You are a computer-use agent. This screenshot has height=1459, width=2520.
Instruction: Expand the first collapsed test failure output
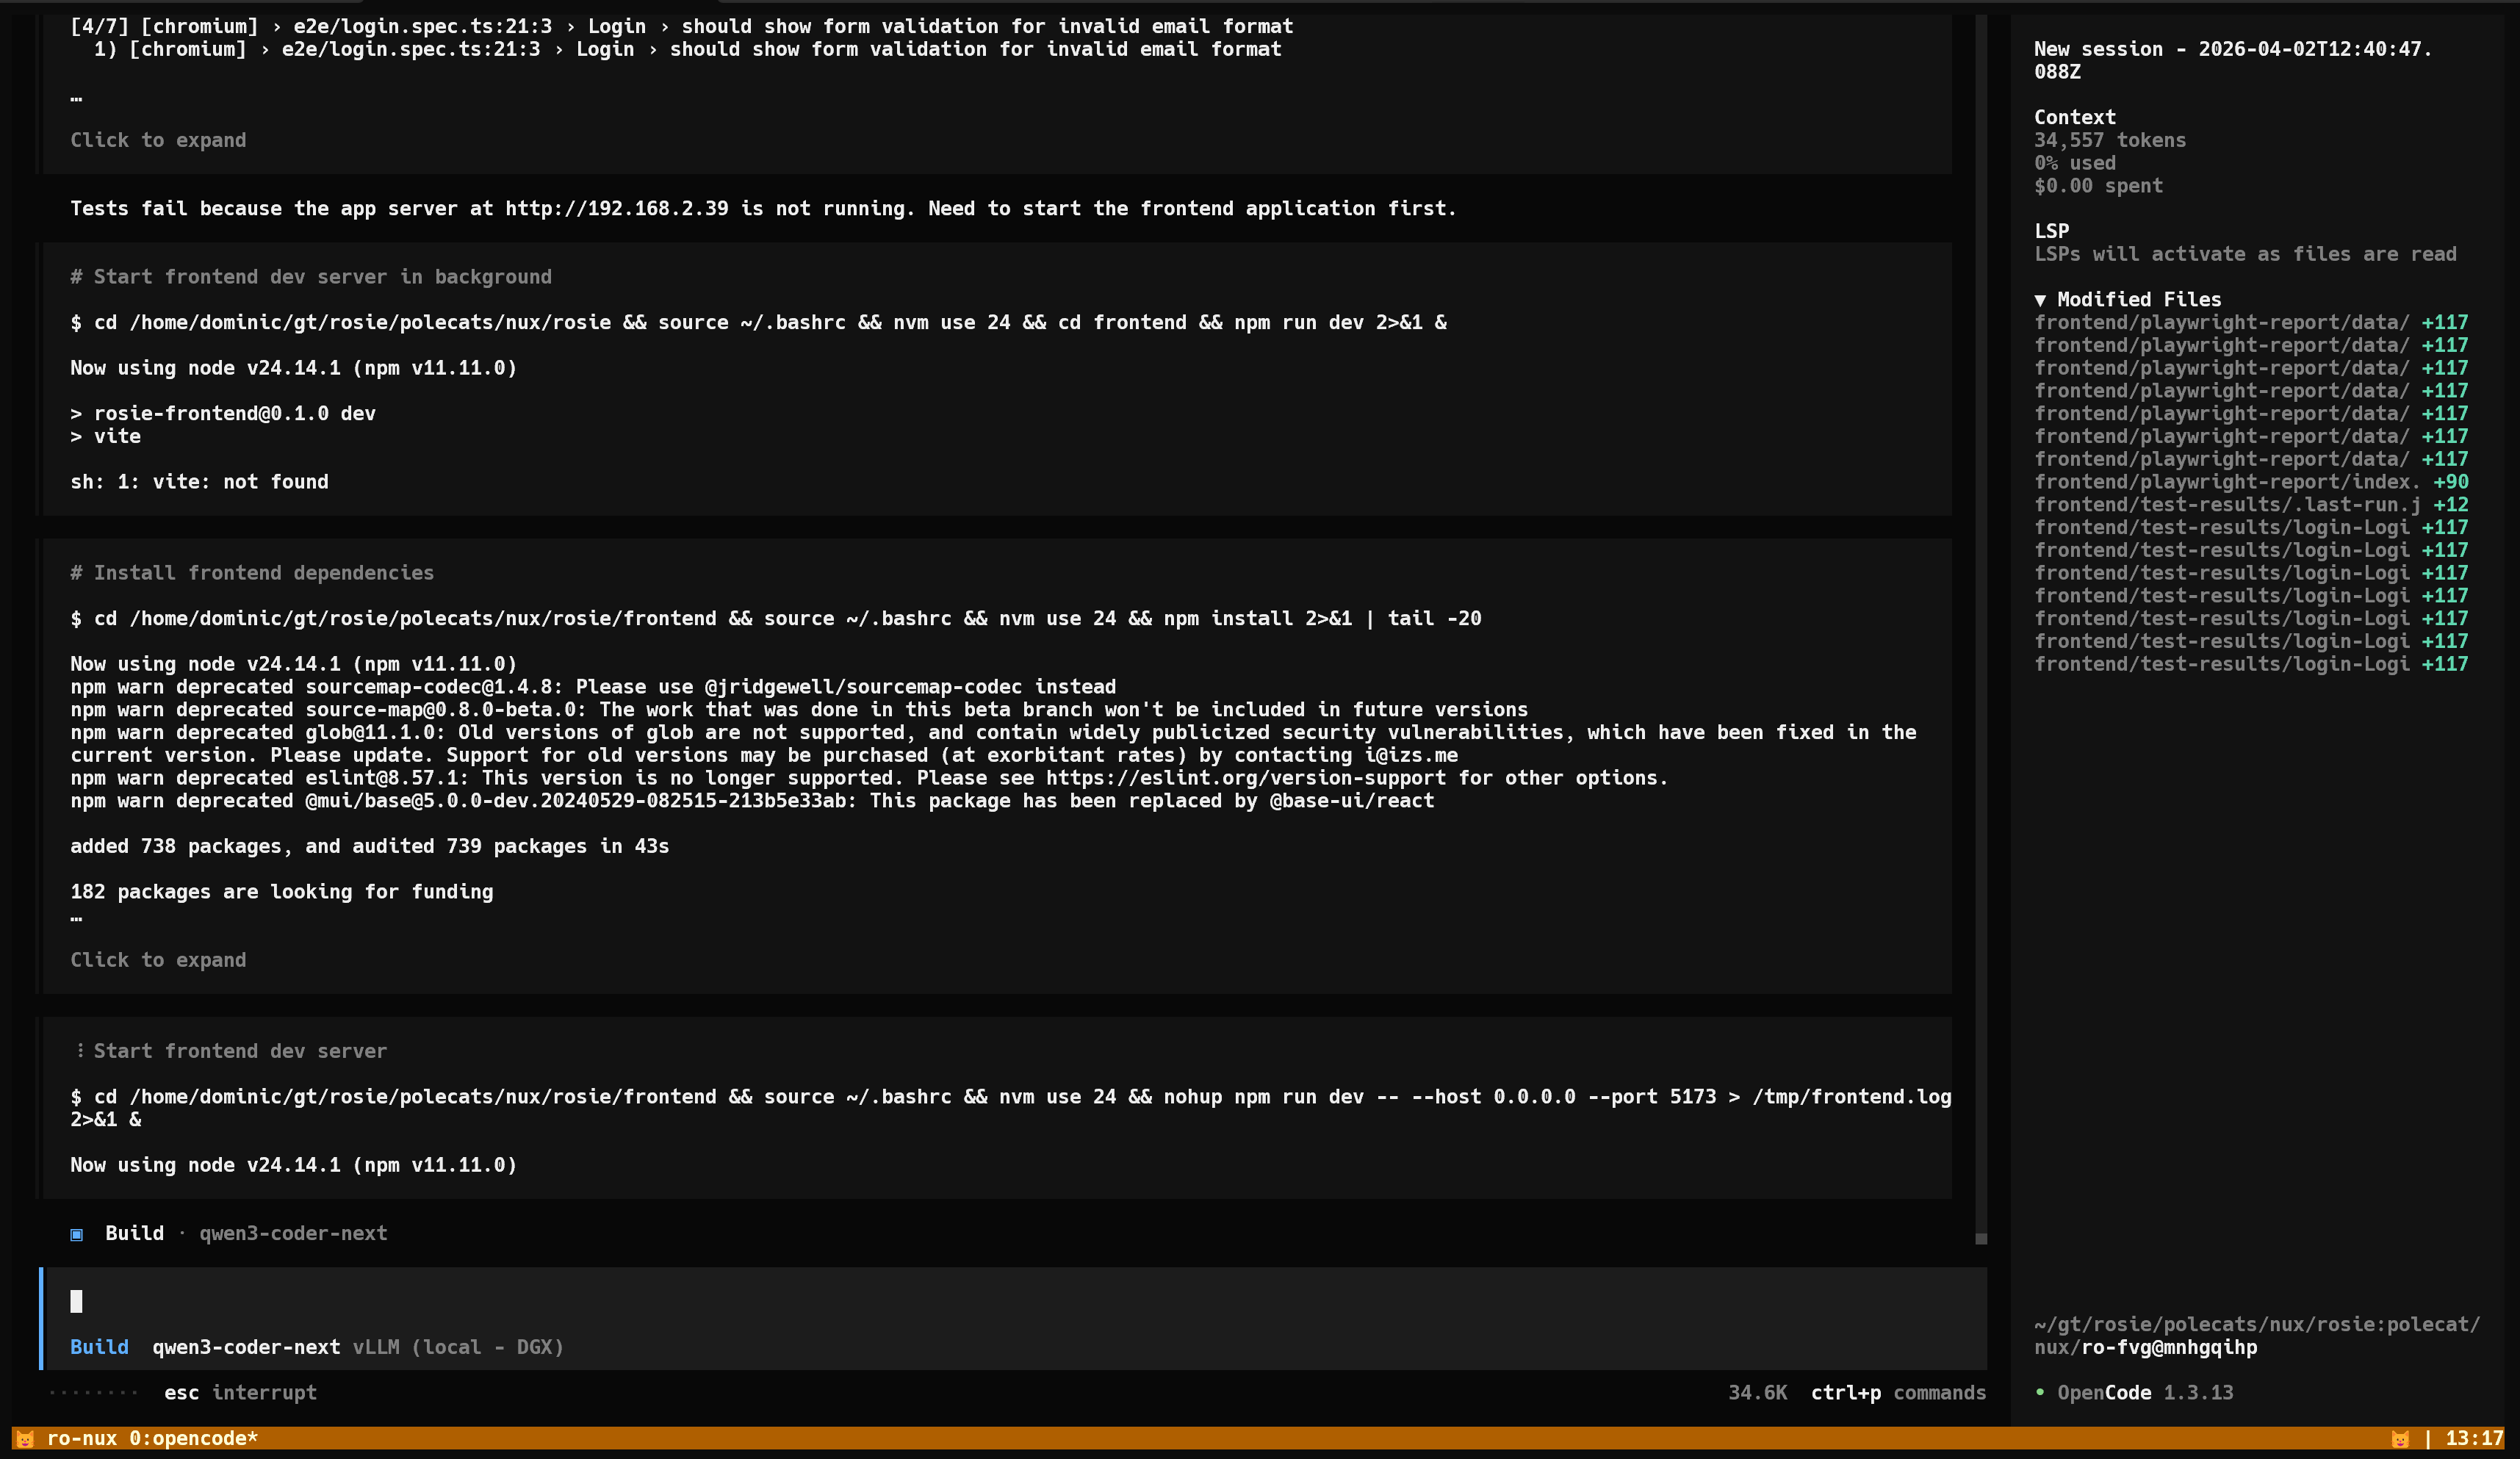[x=158, y=139]
